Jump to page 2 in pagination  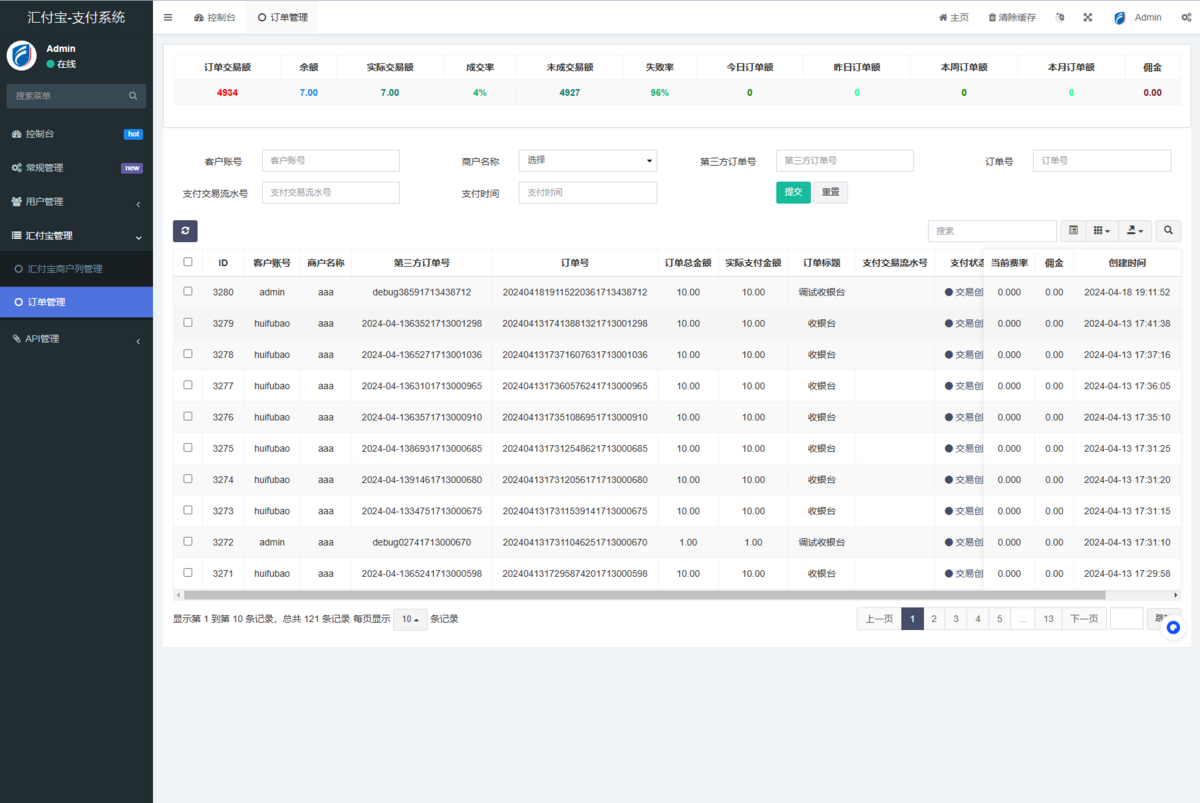coord(934,619)
